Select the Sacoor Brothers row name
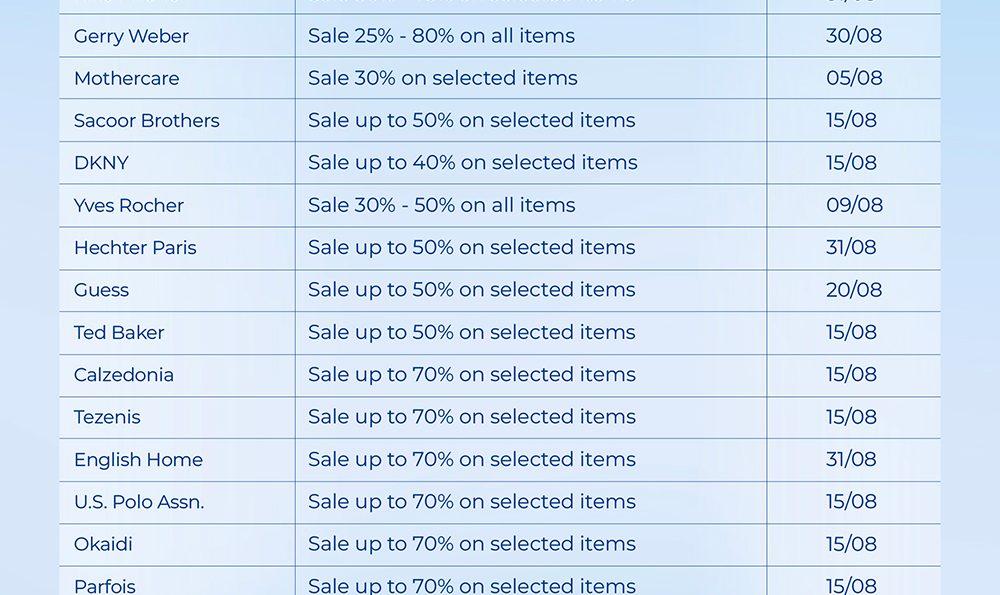1000x595 pixels. point(146,120)
